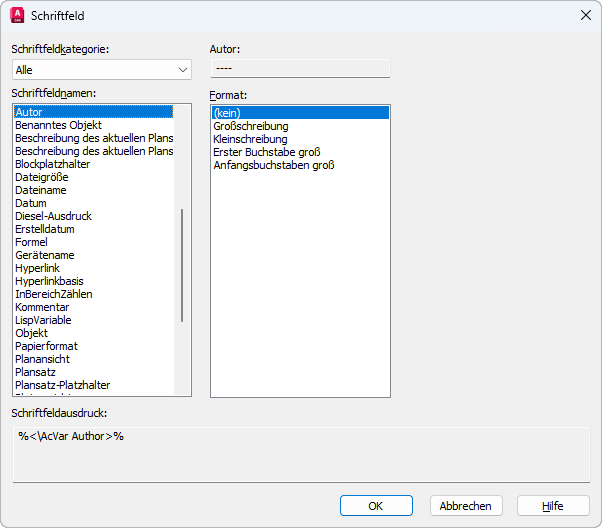
Task: Select Dateiname field name
Action: coord(41,190)
